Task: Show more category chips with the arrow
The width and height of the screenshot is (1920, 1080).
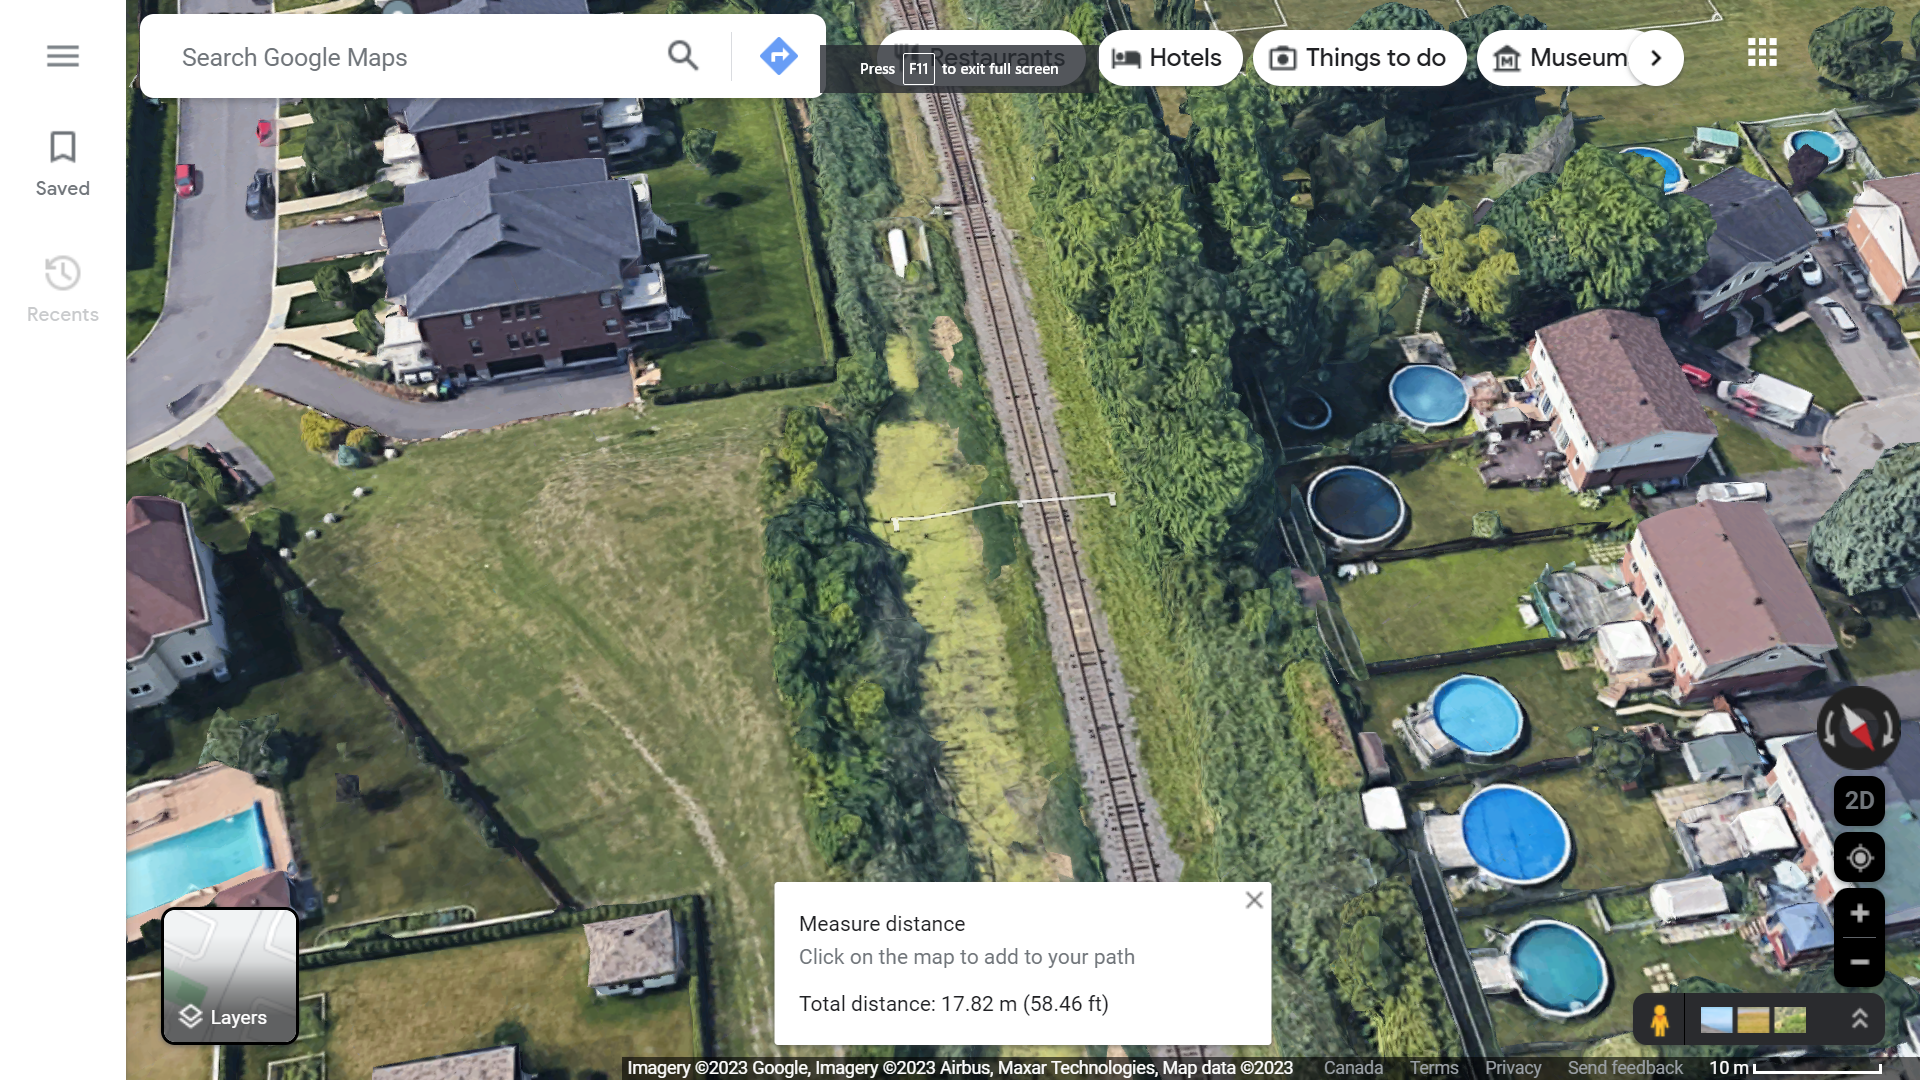Action: pos(1656,58)
